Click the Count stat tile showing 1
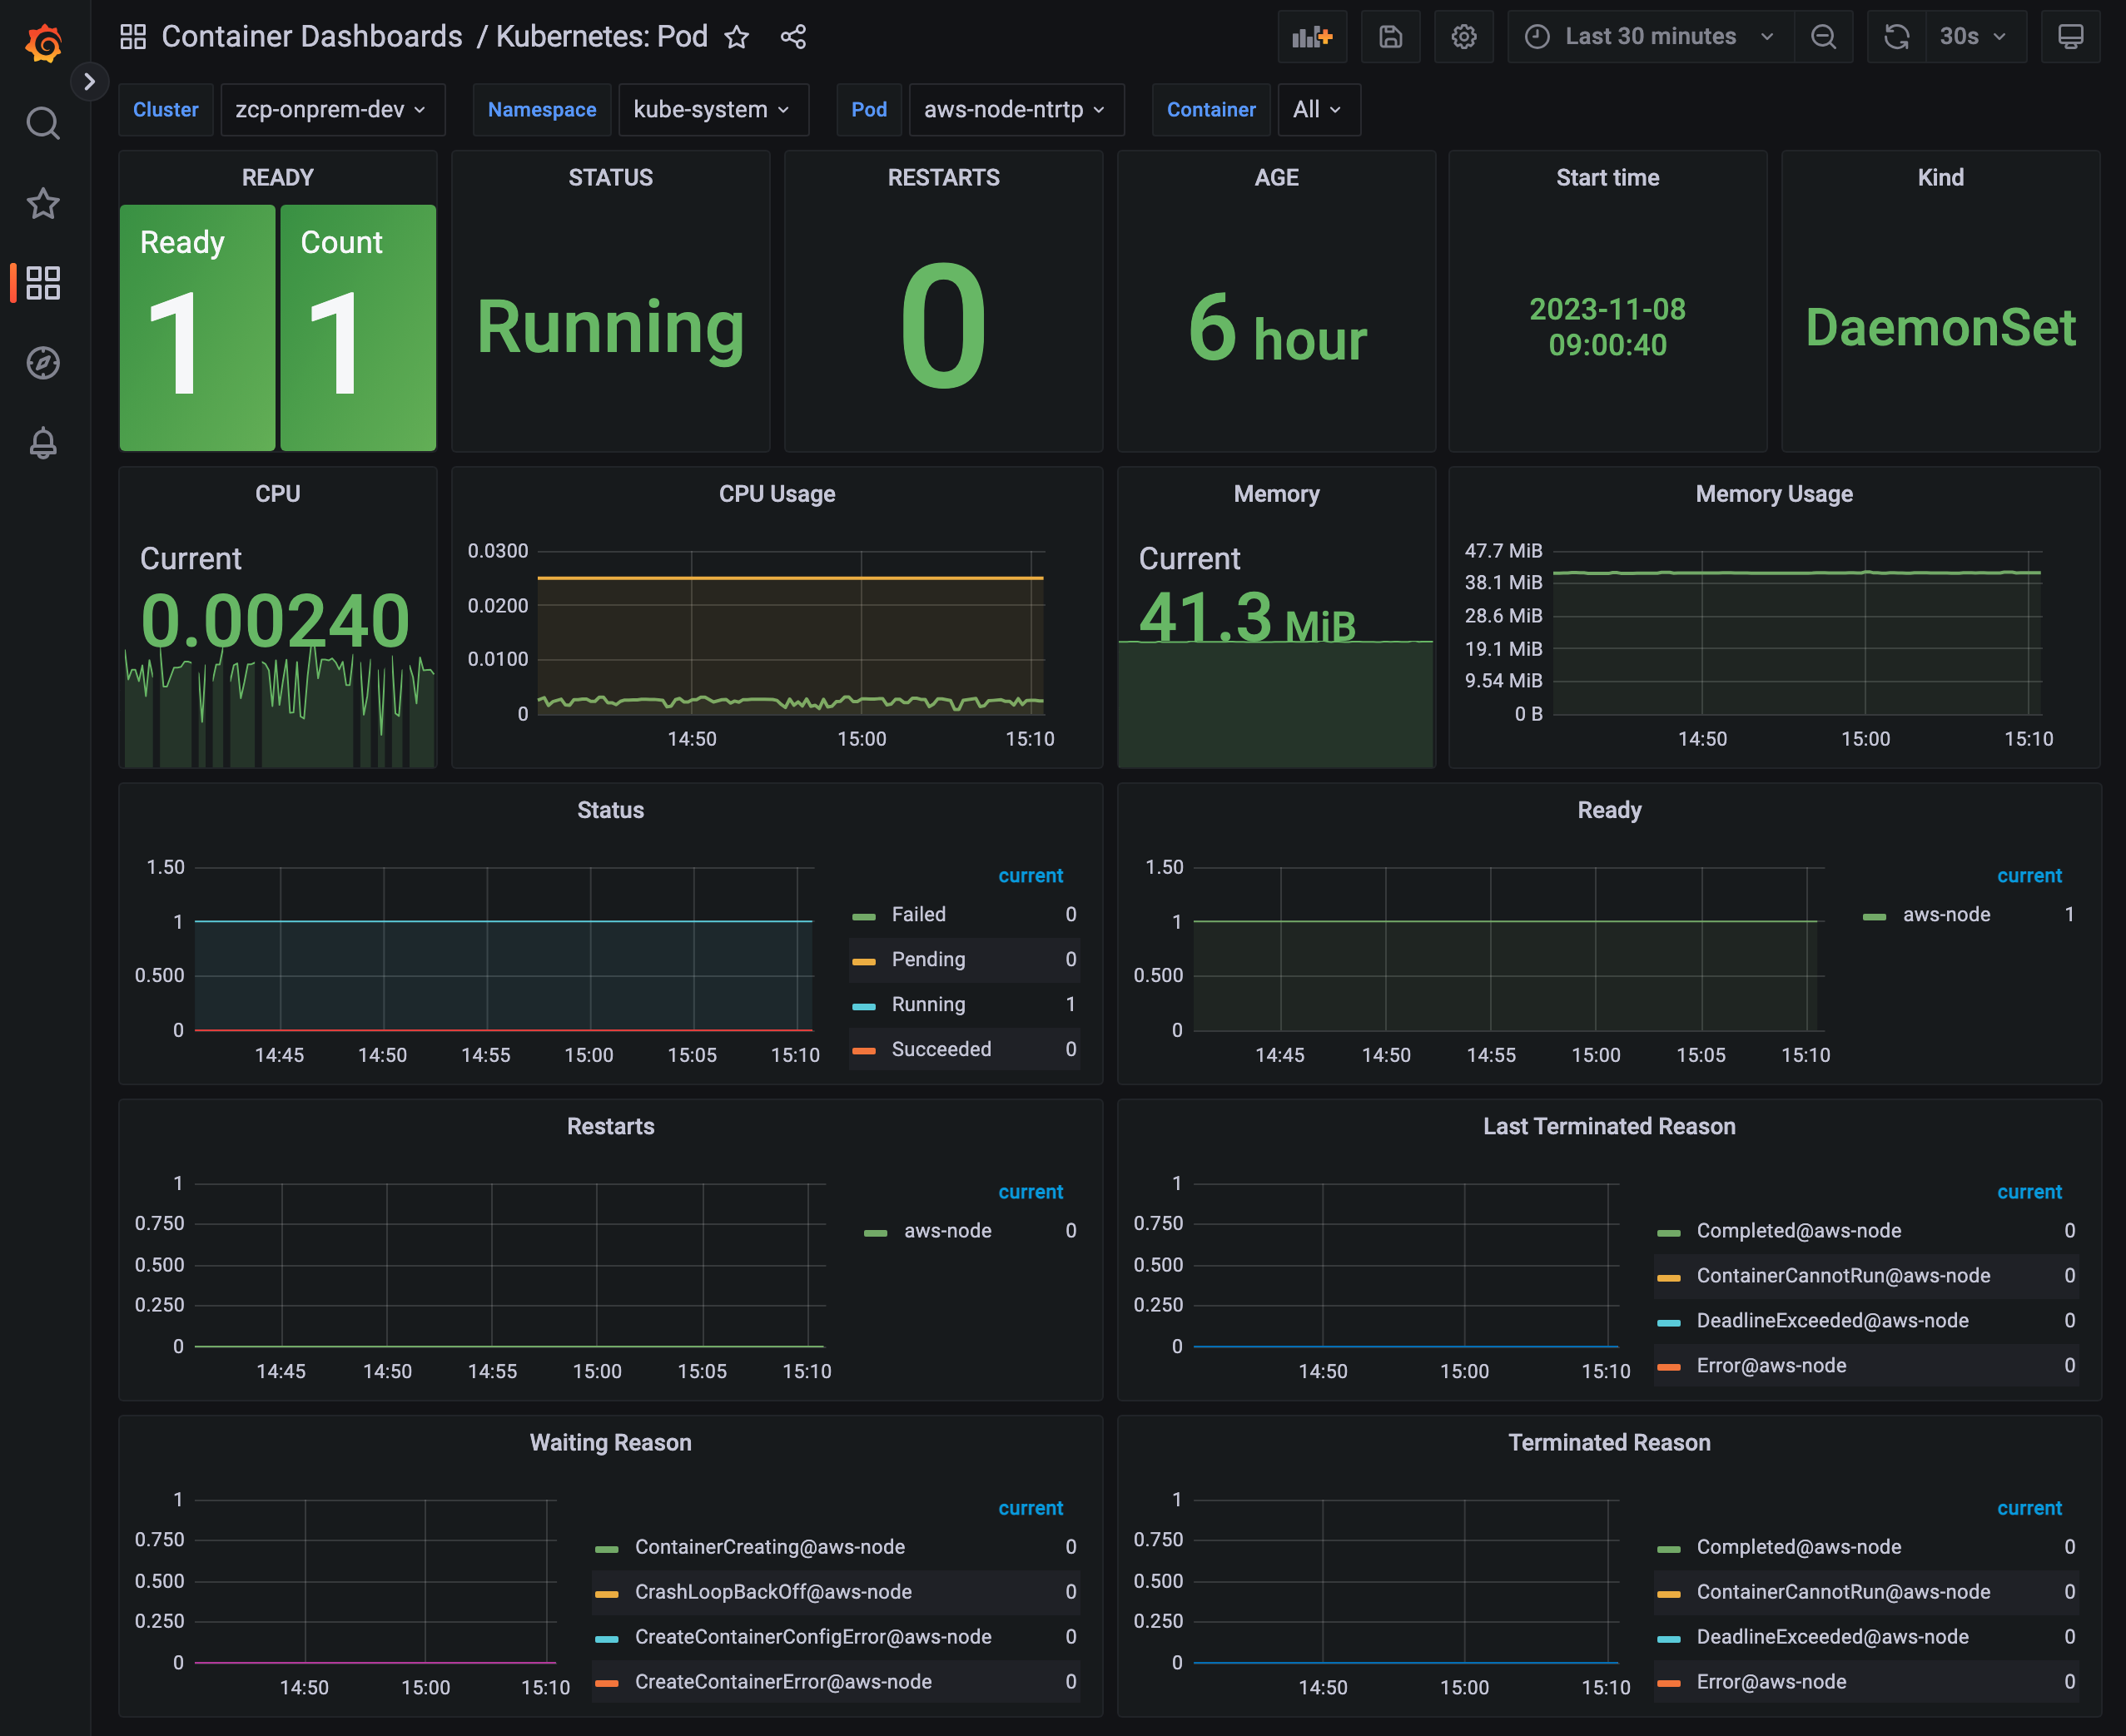 tap(358, 327)
